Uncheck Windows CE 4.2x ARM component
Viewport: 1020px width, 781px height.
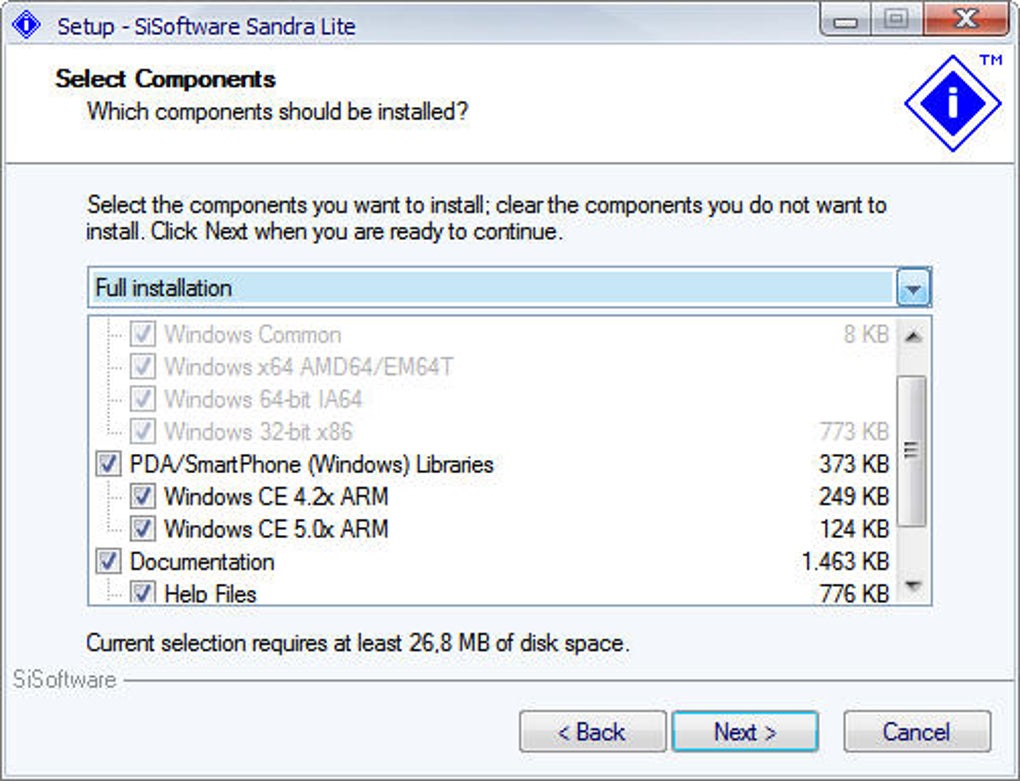(143, 497)
